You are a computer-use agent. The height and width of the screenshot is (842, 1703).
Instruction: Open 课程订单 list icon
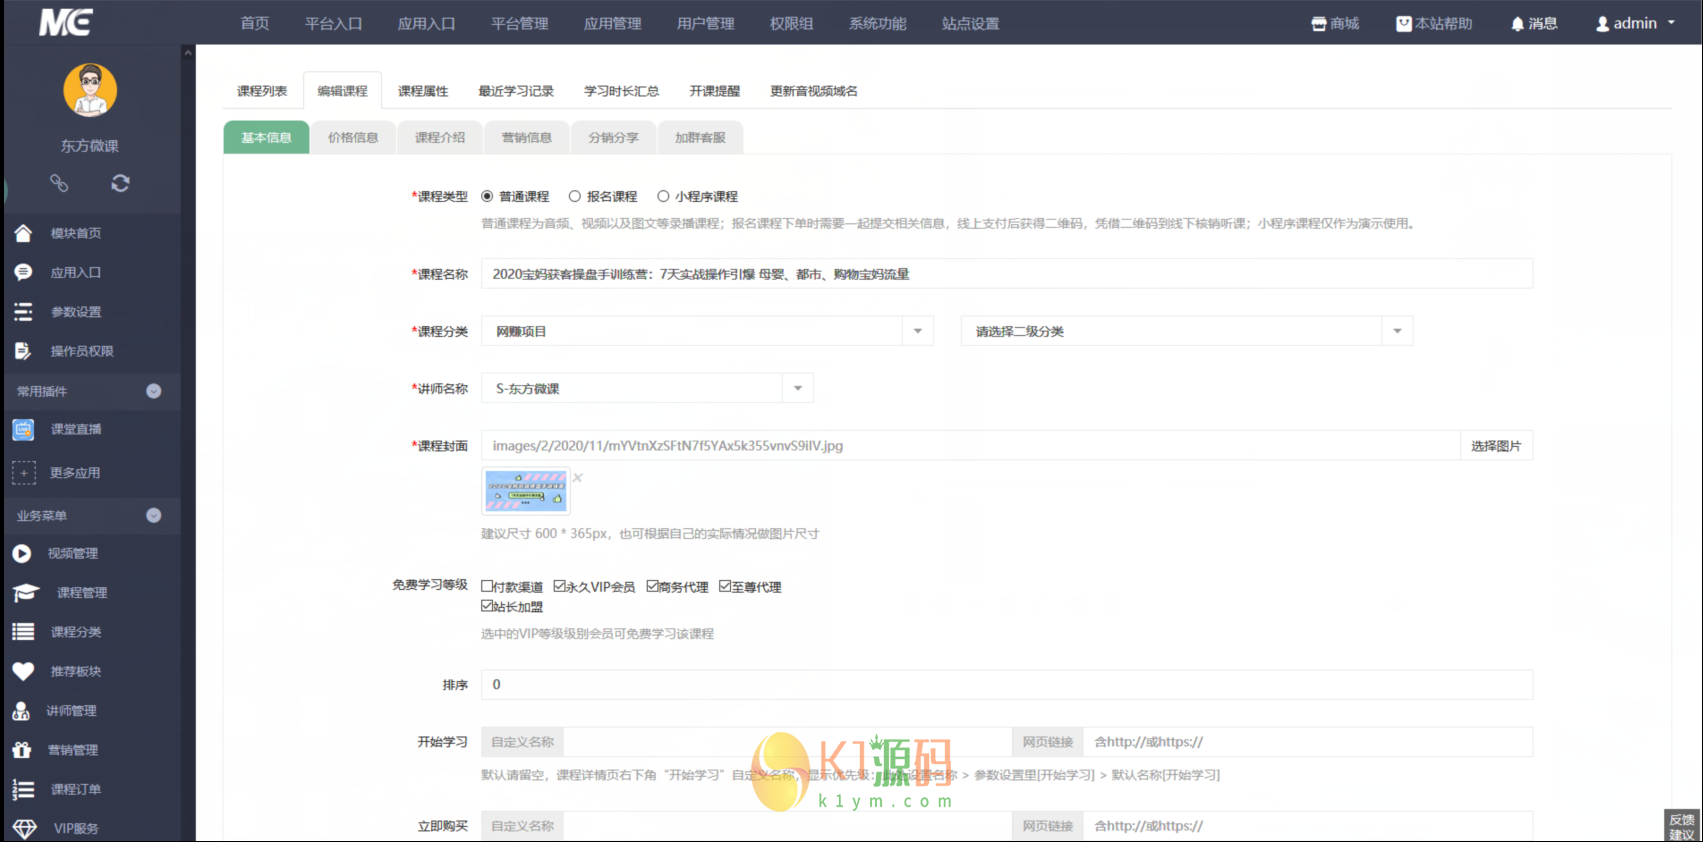[x=23, y=790]
